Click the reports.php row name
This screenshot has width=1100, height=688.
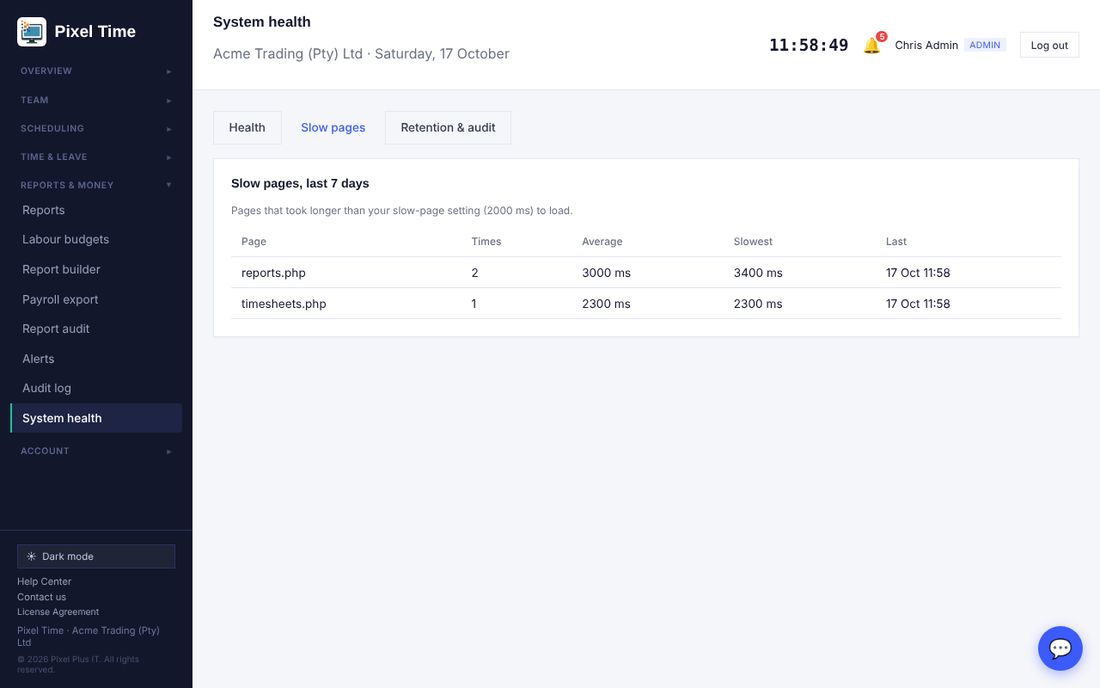pyautogui.click(x=274, y=273)
